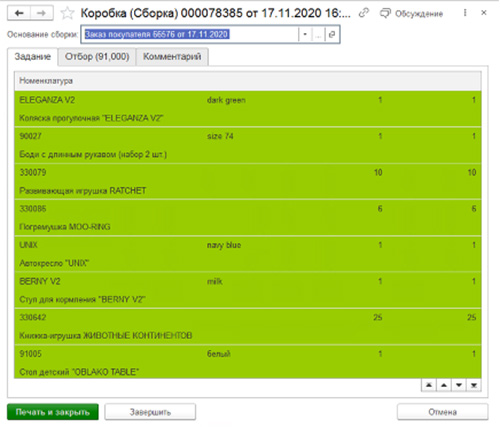Viewport: 500px width, 427px height.
Task: Select Стул для кормления "BERNY V2" description
Action: (x=82, y=299)
